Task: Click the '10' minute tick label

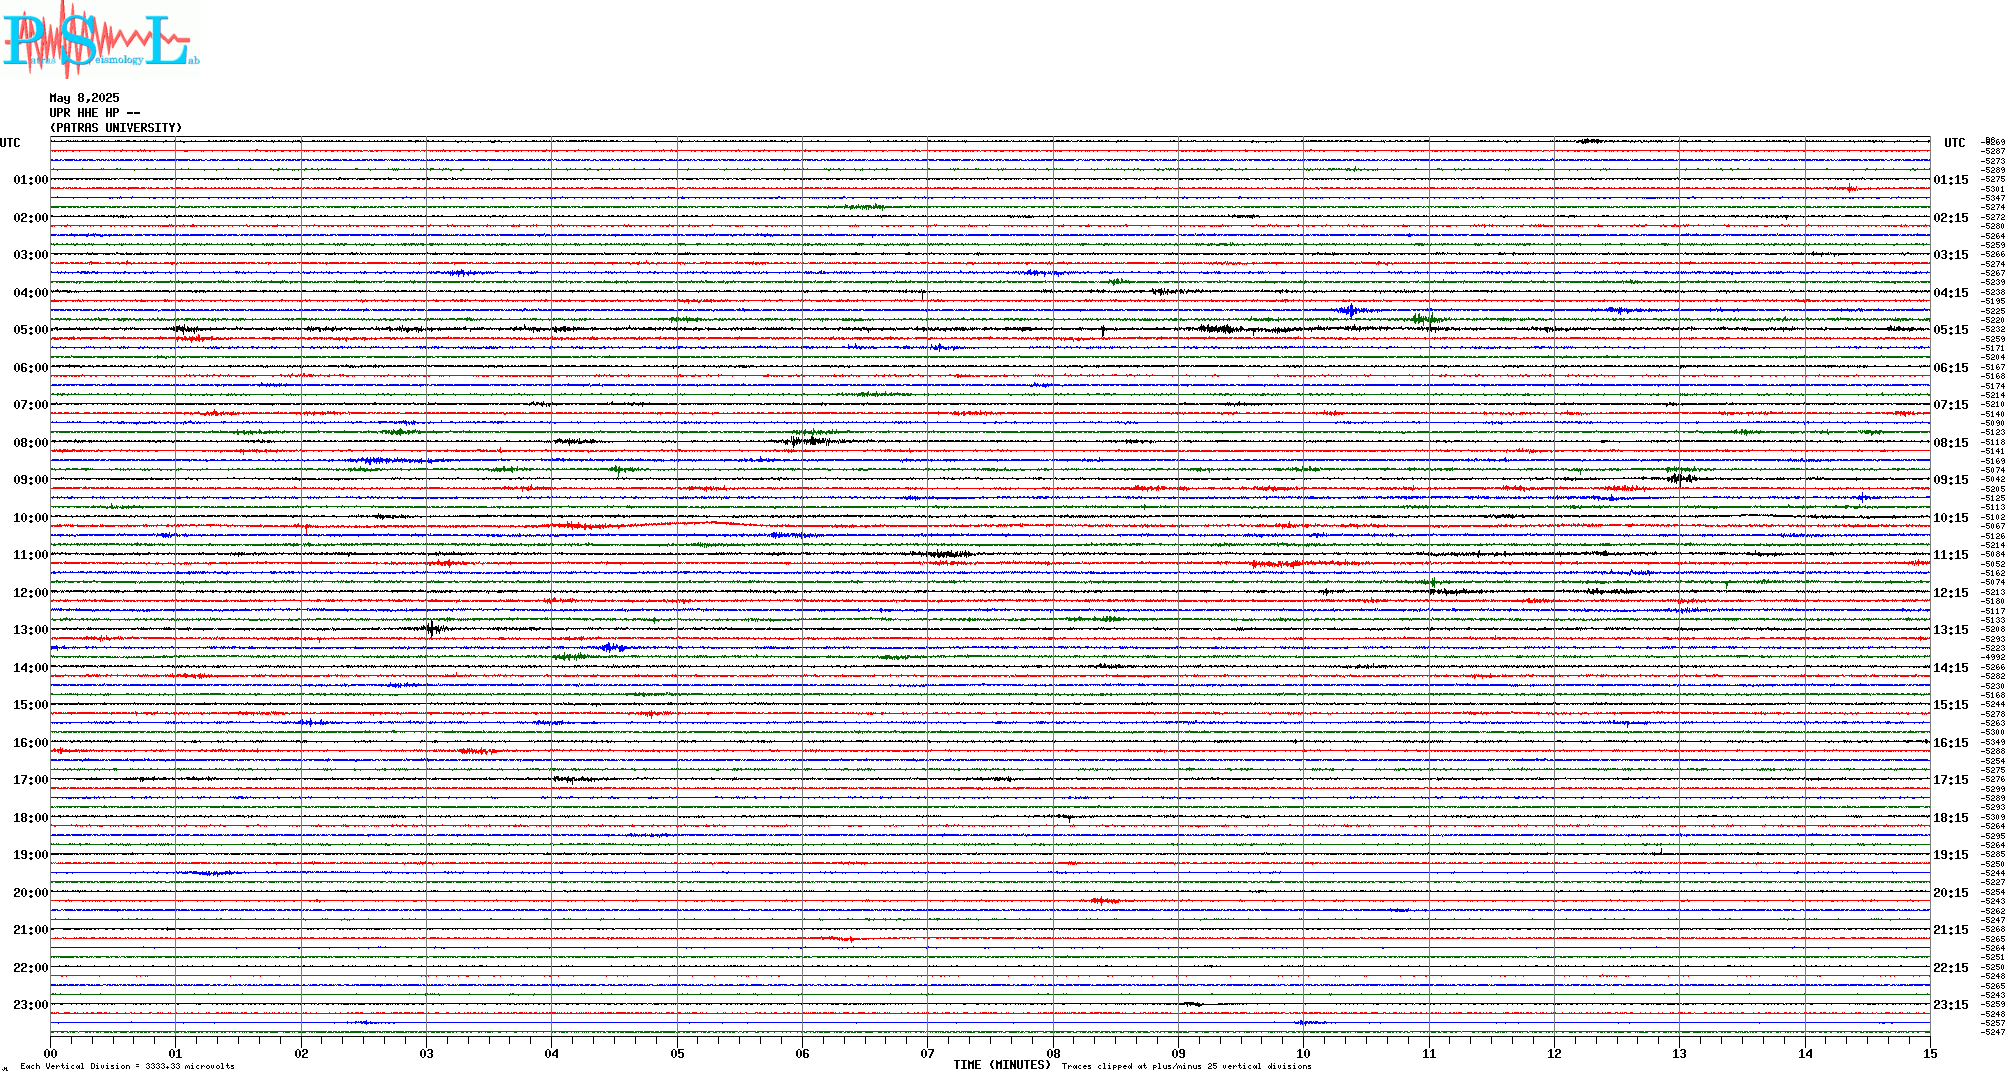Action: (1303, 1053)
